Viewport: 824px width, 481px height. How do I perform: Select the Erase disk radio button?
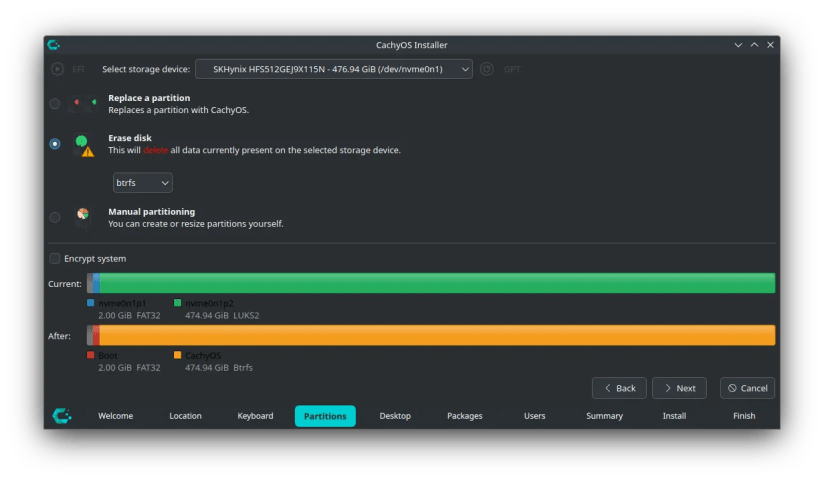click(x=55, y=144)
